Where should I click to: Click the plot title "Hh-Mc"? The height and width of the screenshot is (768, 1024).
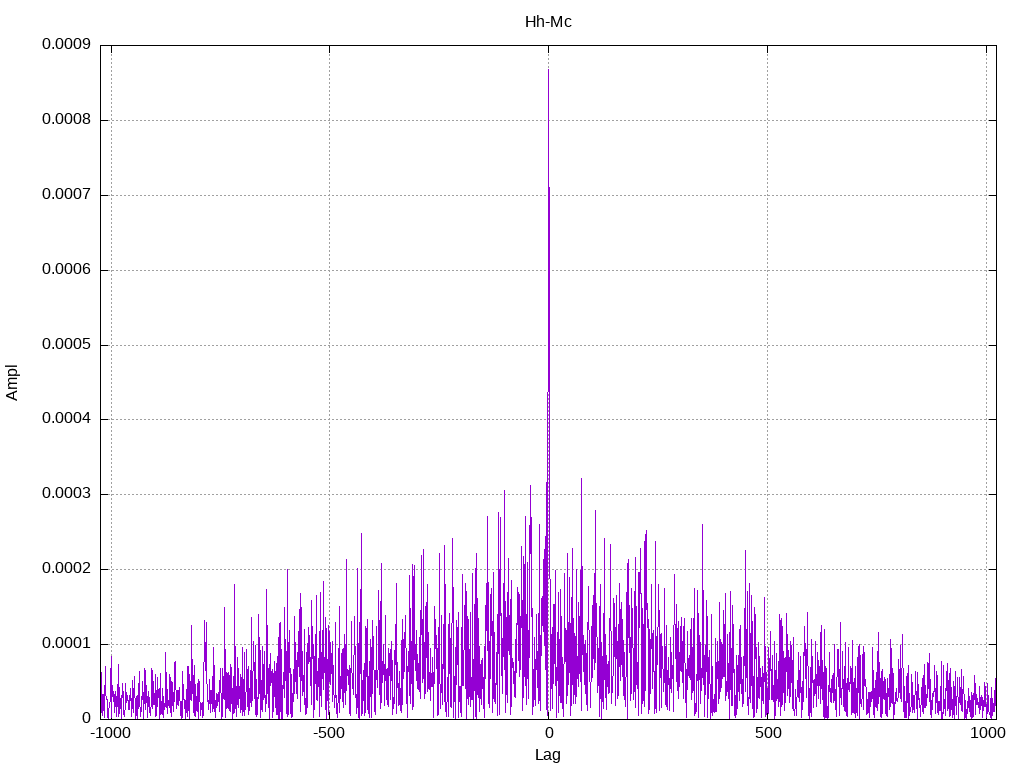tap(548, 21)
